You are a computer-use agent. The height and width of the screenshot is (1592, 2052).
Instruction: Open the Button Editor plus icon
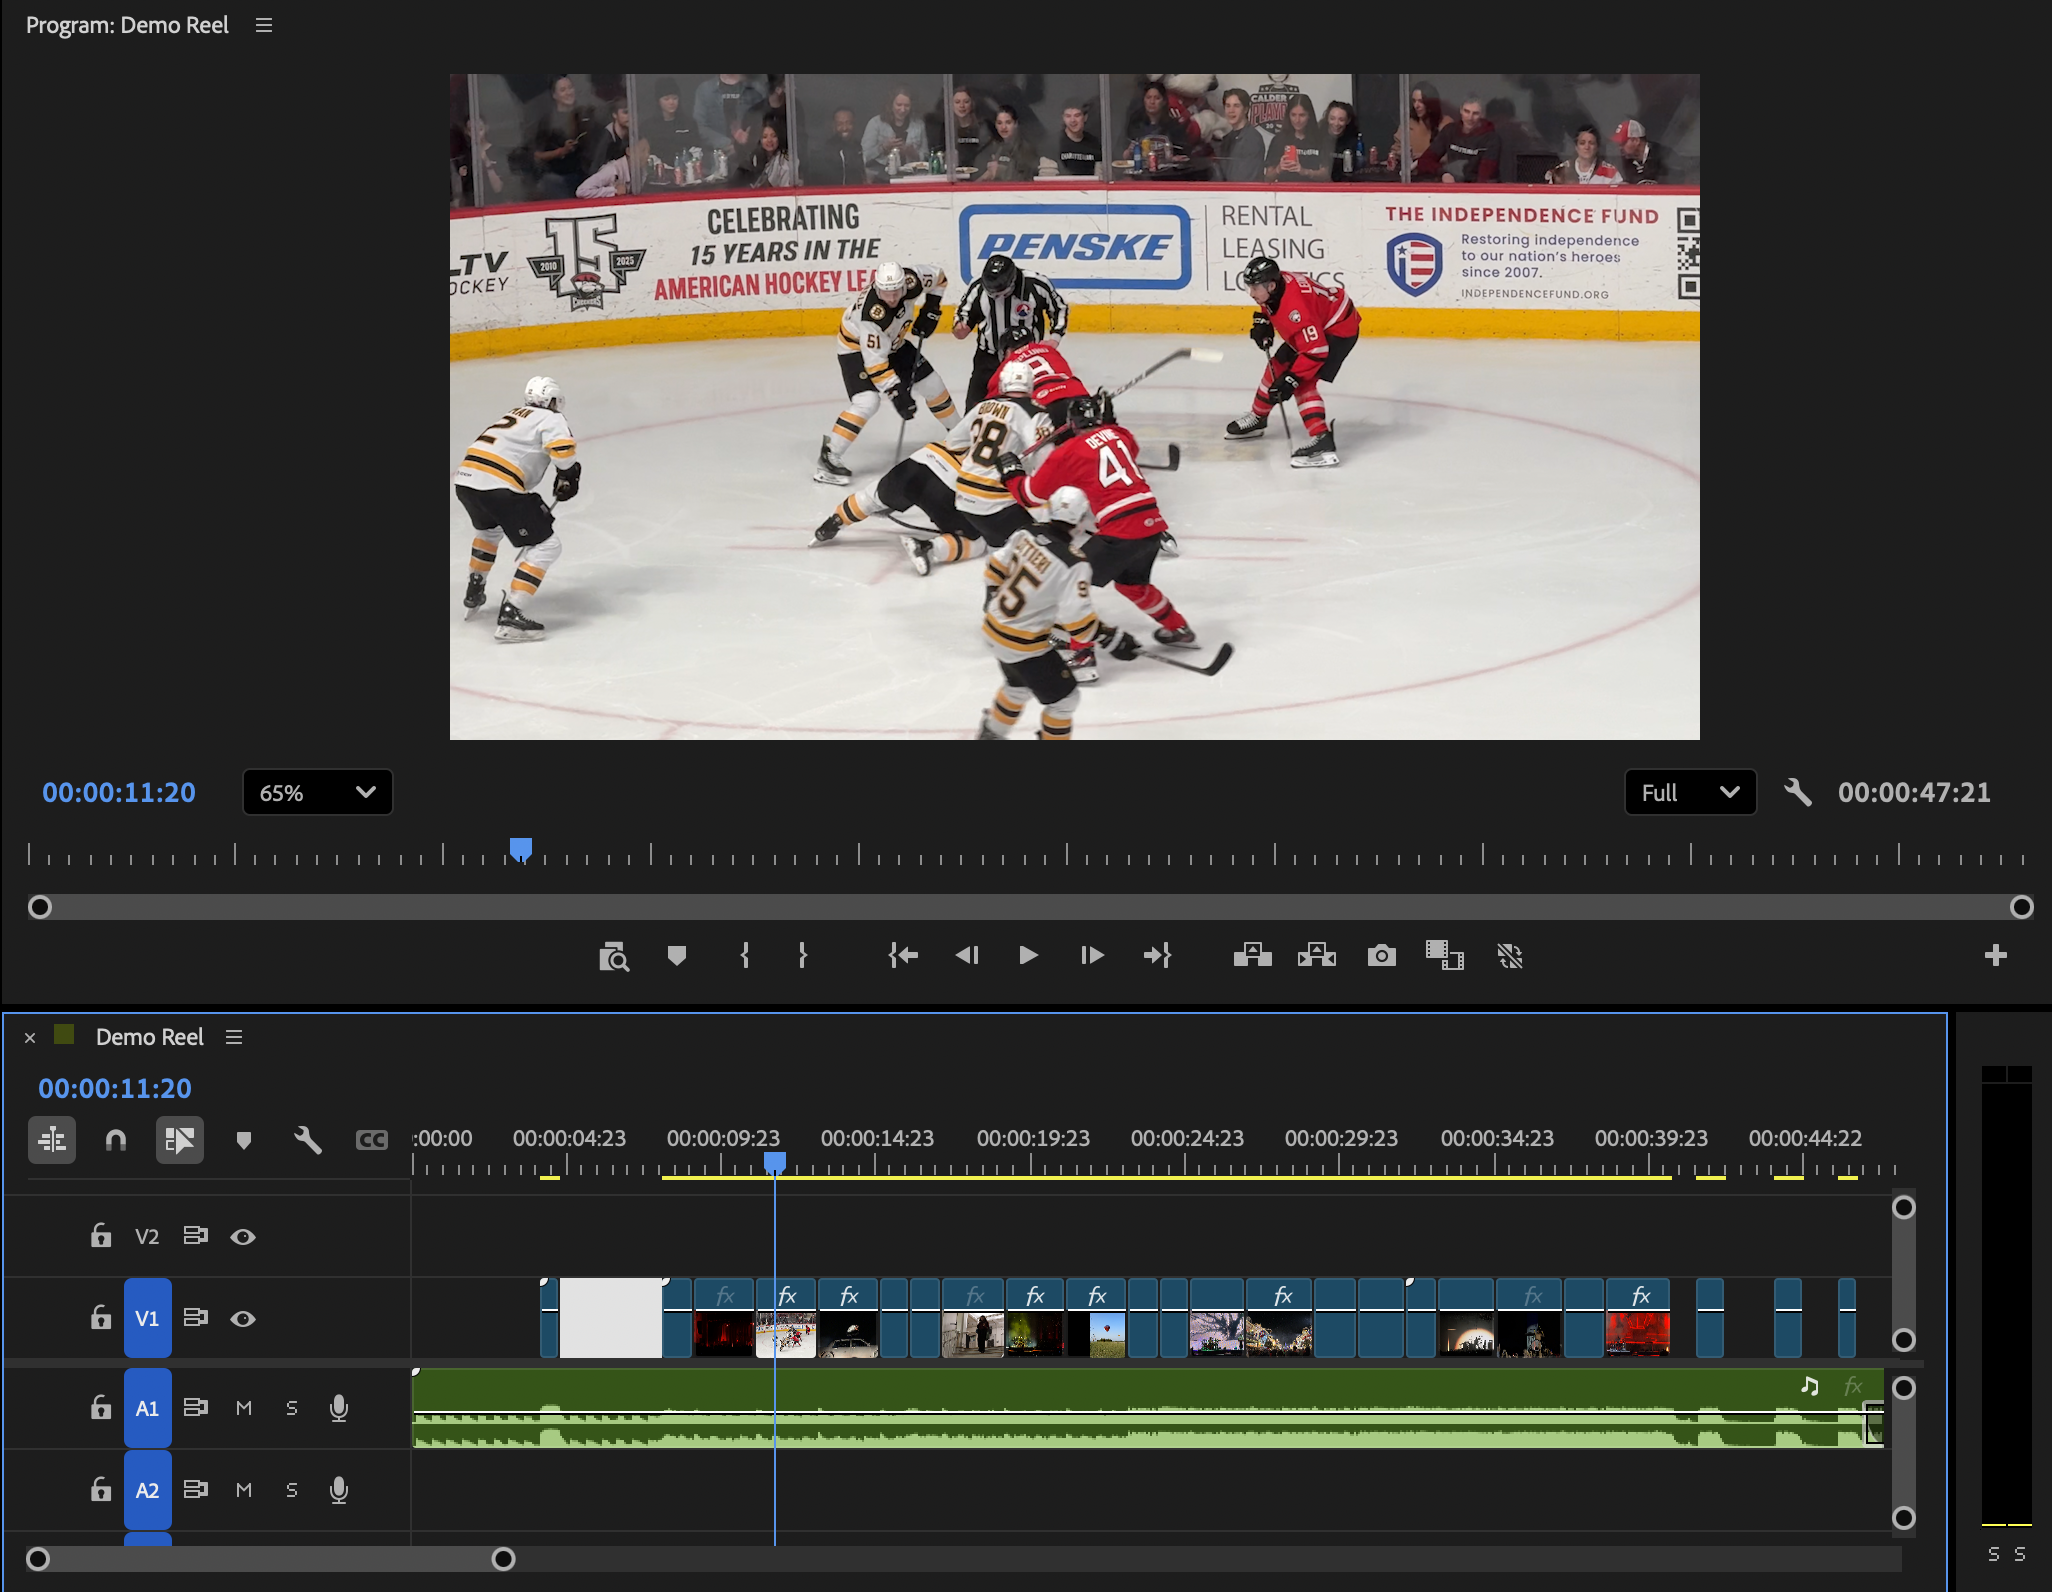click(x=1995, y=956)
